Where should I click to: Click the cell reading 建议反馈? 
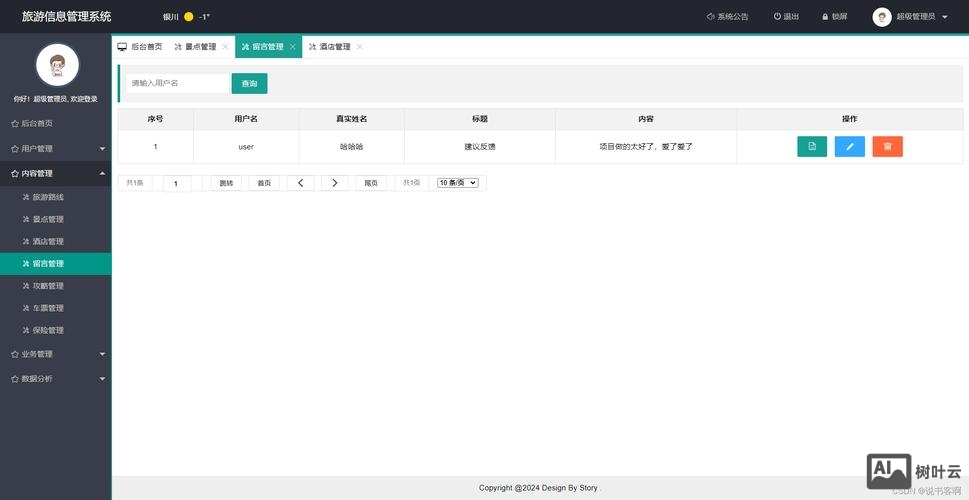(x=480, y=147)
